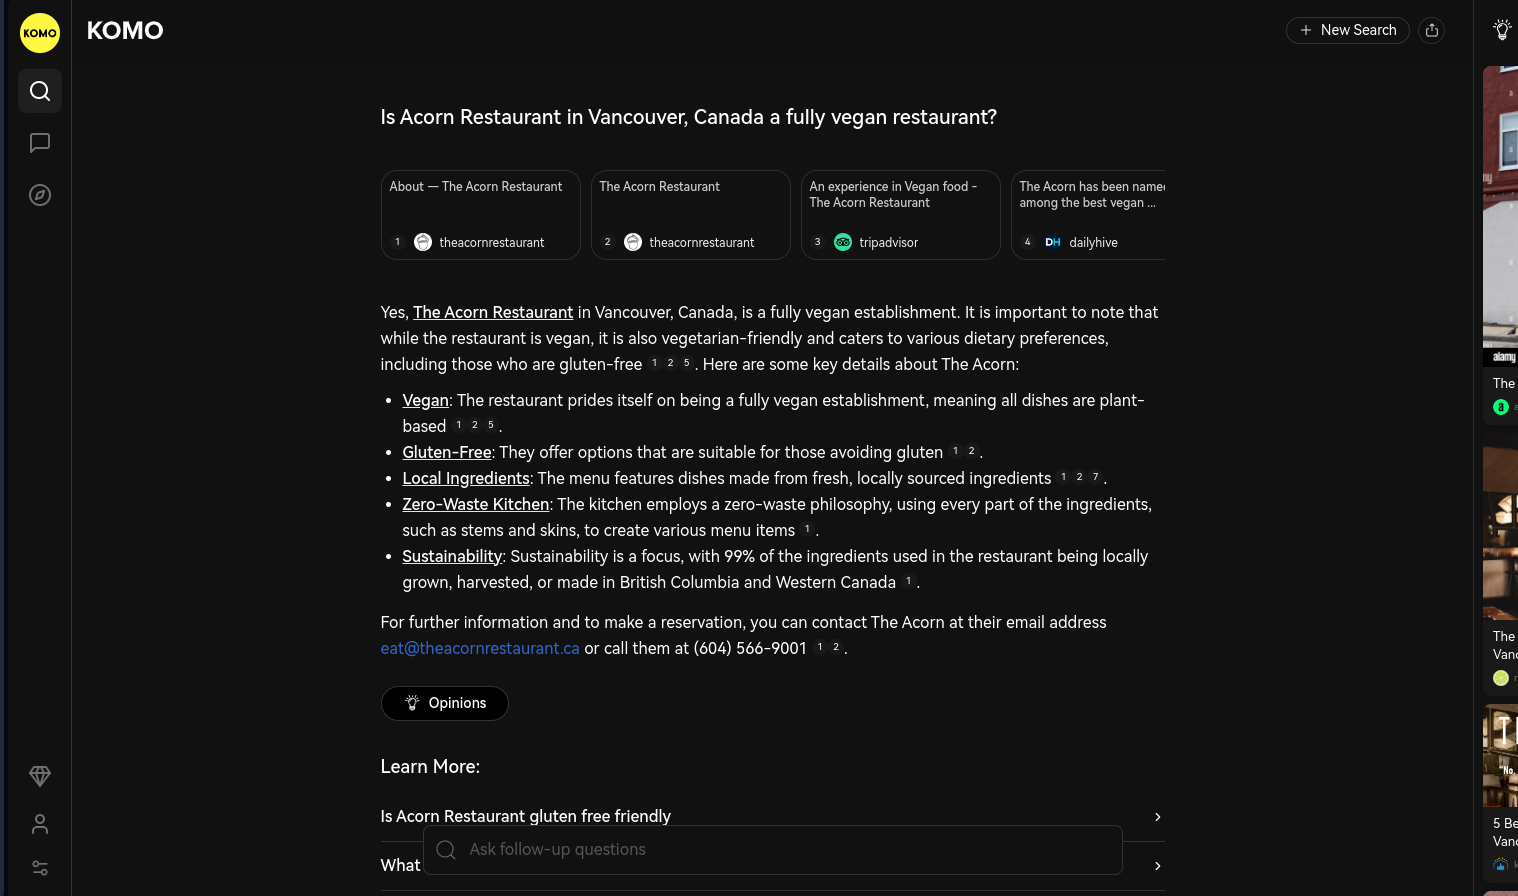
Task: Click the Local Ingredients underlined term
Action: 466,478
